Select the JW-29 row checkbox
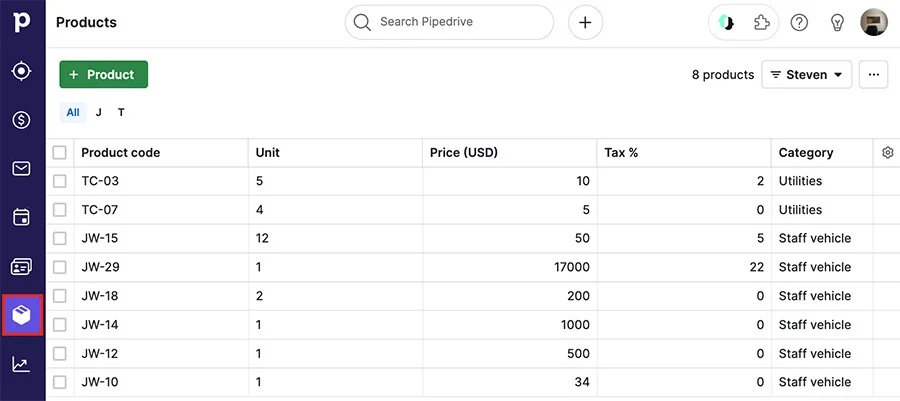 click(x=60, y=267)
